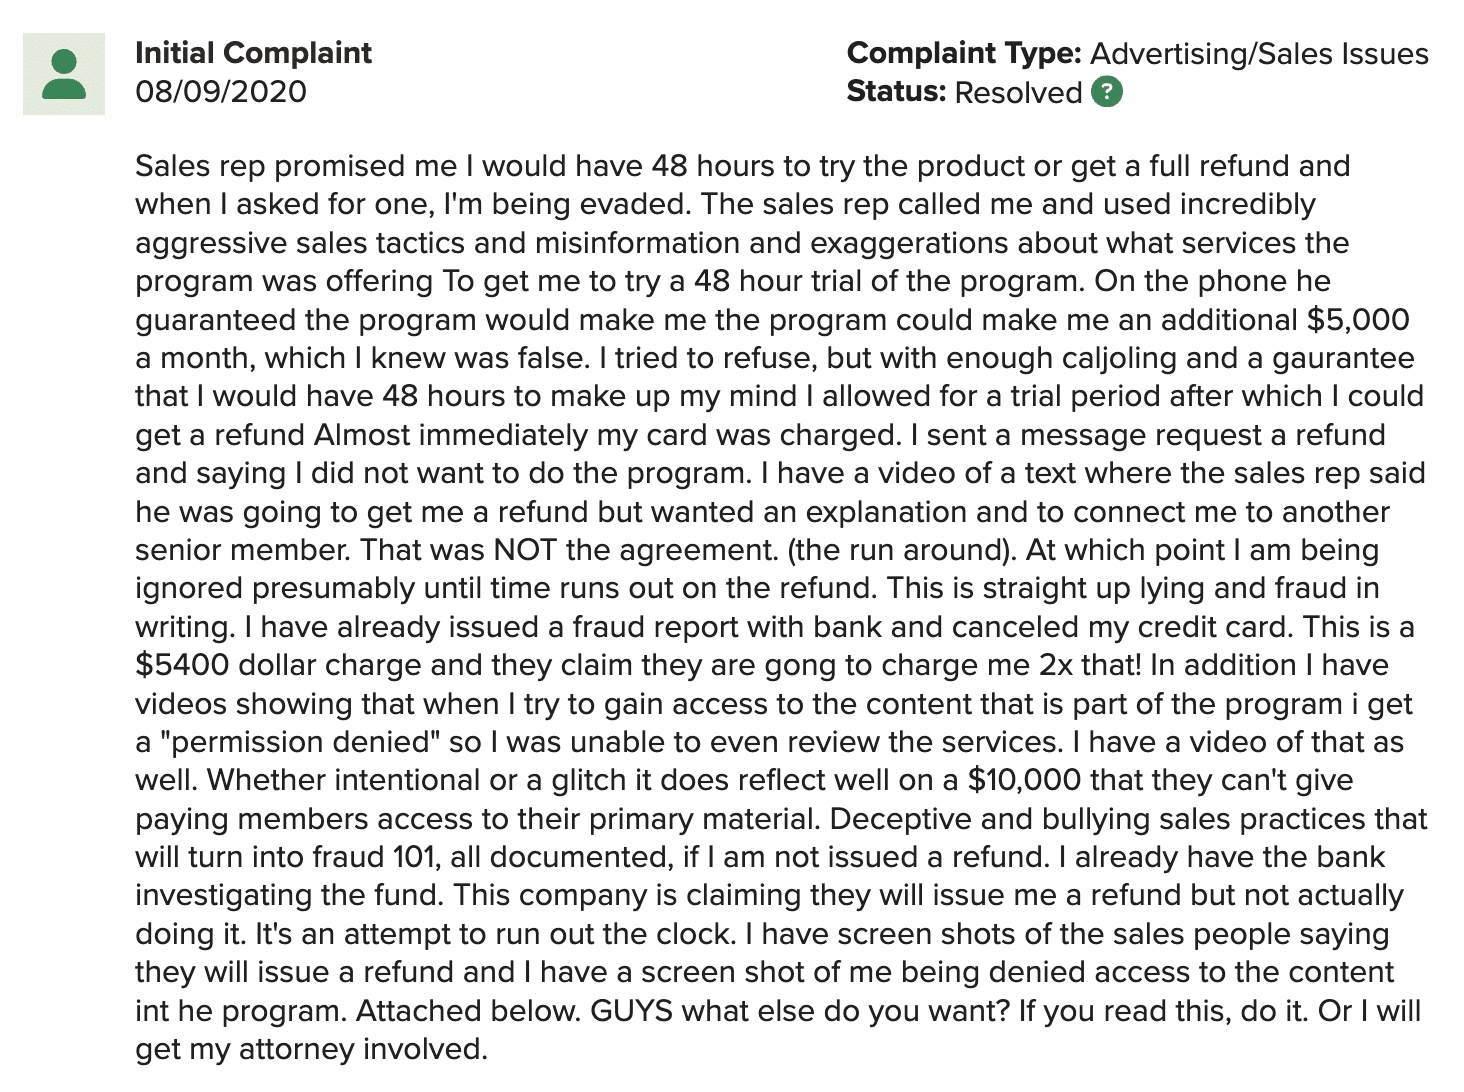Click the final line about attorney involved
Screen dimensions: 1464x1092
[x=312, y=1049]
